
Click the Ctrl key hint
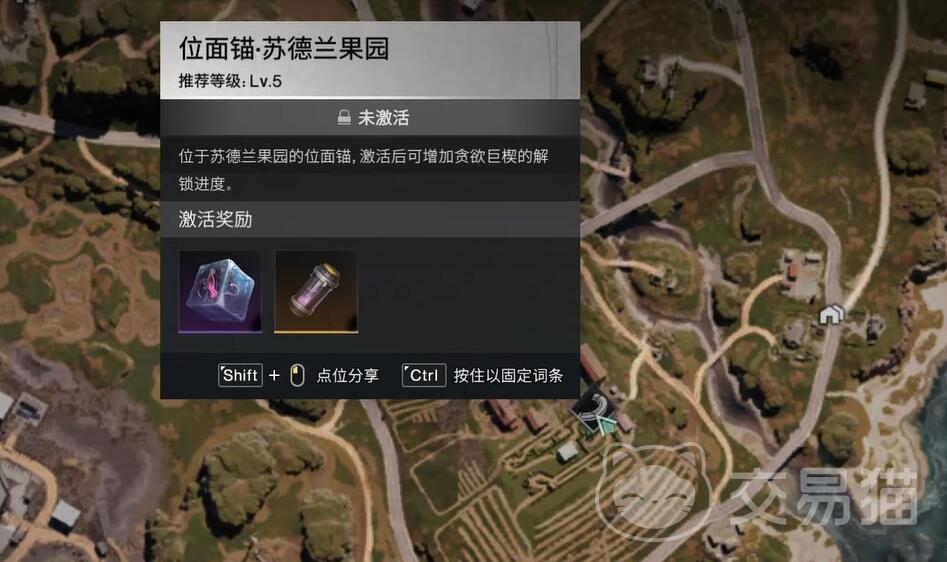(424, 375)
